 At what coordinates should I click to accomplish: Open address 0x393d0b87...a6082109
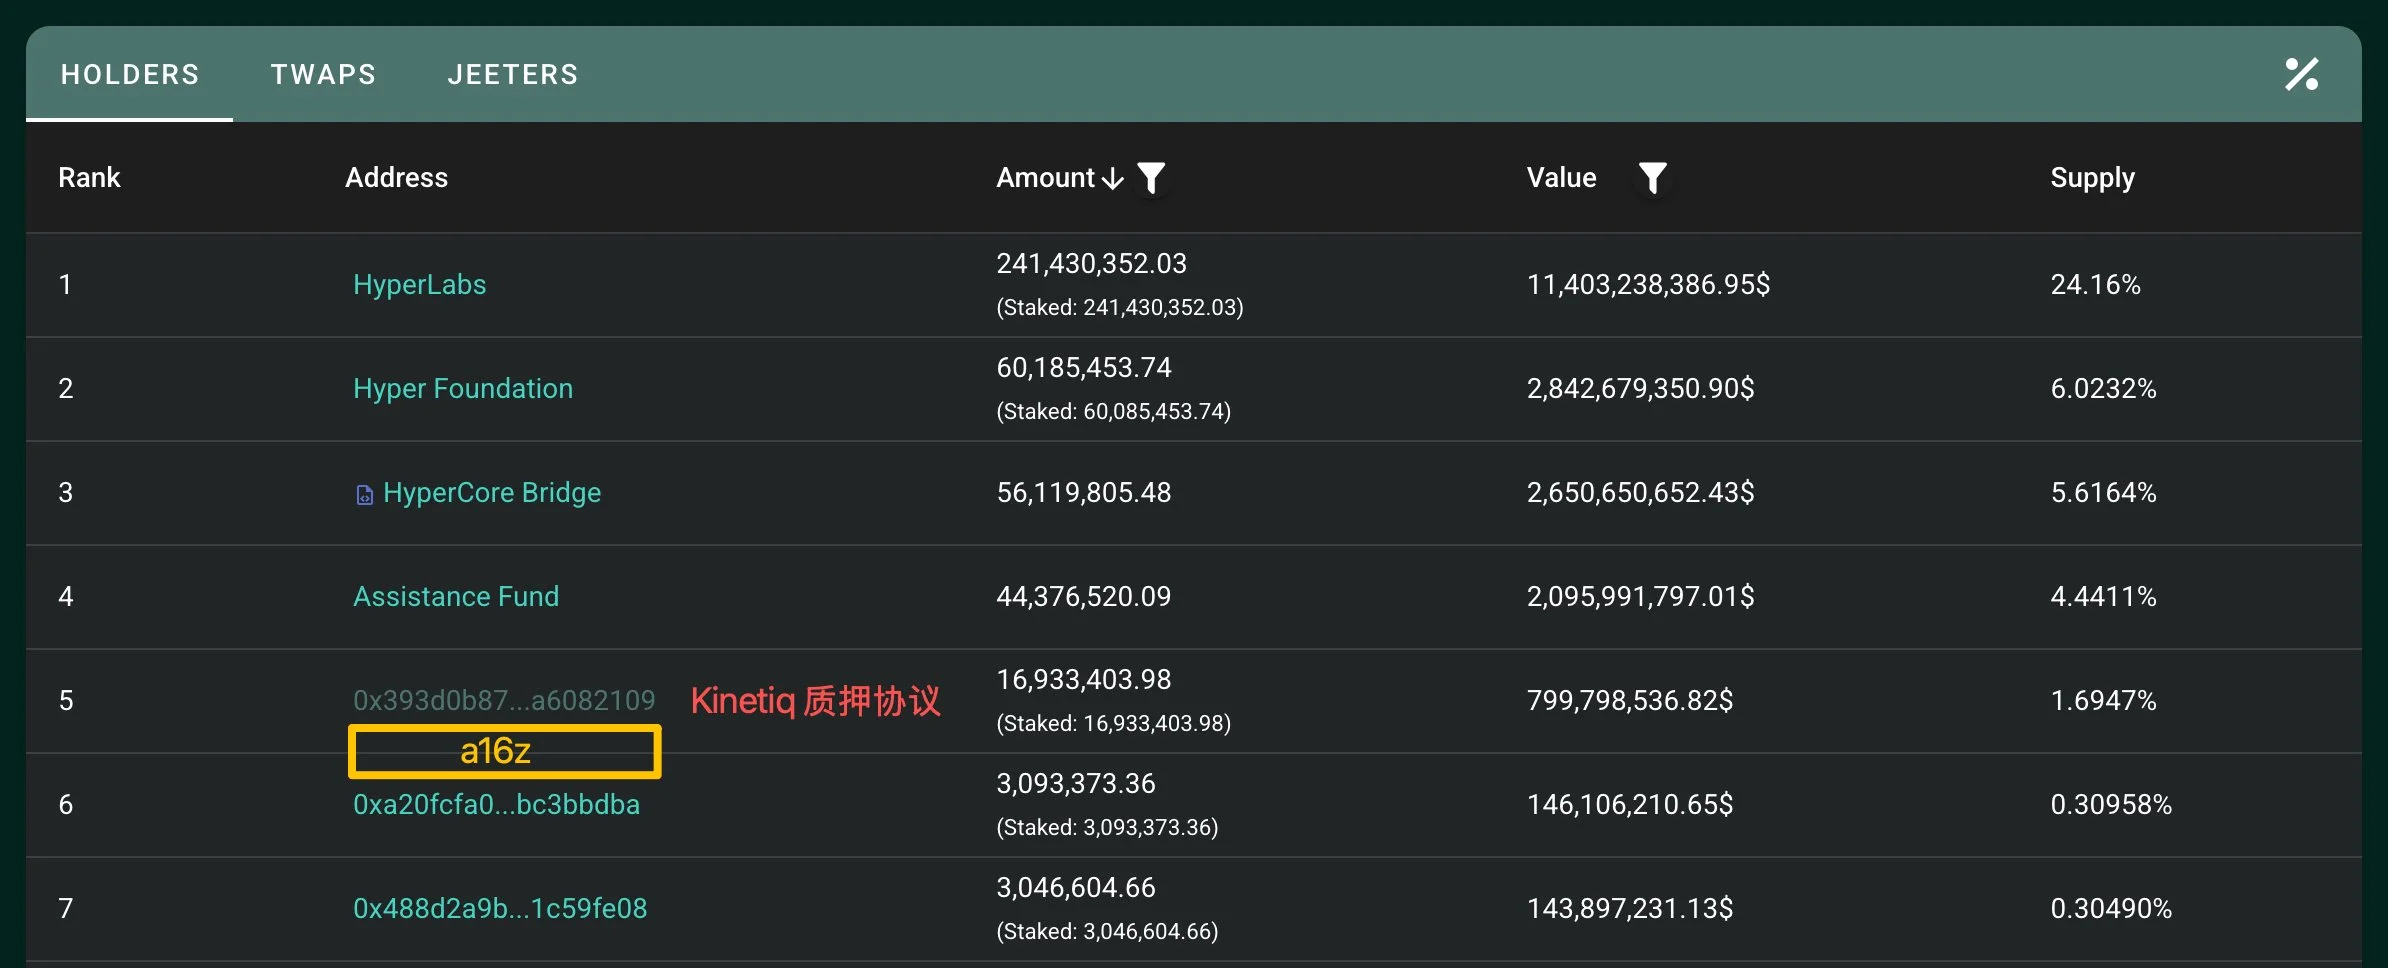point(504,700)
